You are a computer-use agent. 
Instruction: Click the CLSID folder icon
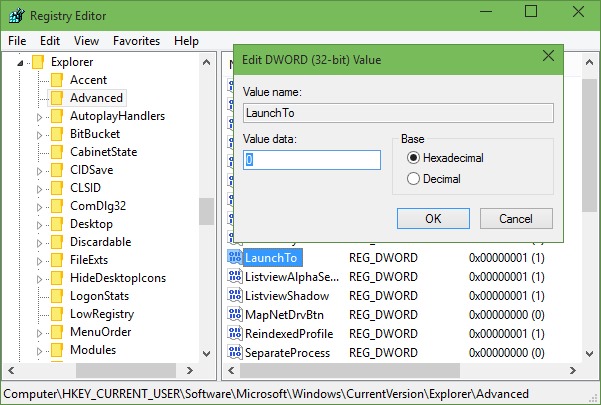[57, 188]
